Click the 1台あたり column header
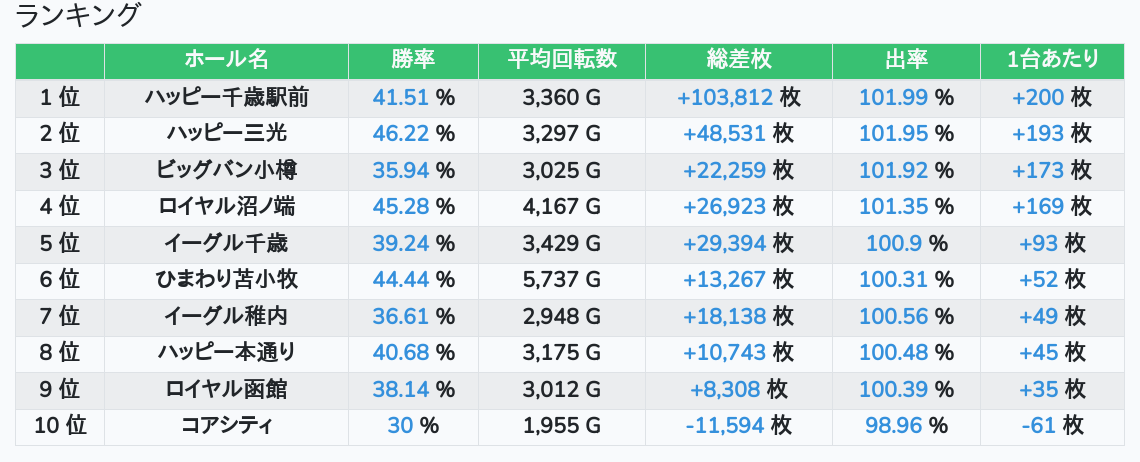 pos(1052,60)
